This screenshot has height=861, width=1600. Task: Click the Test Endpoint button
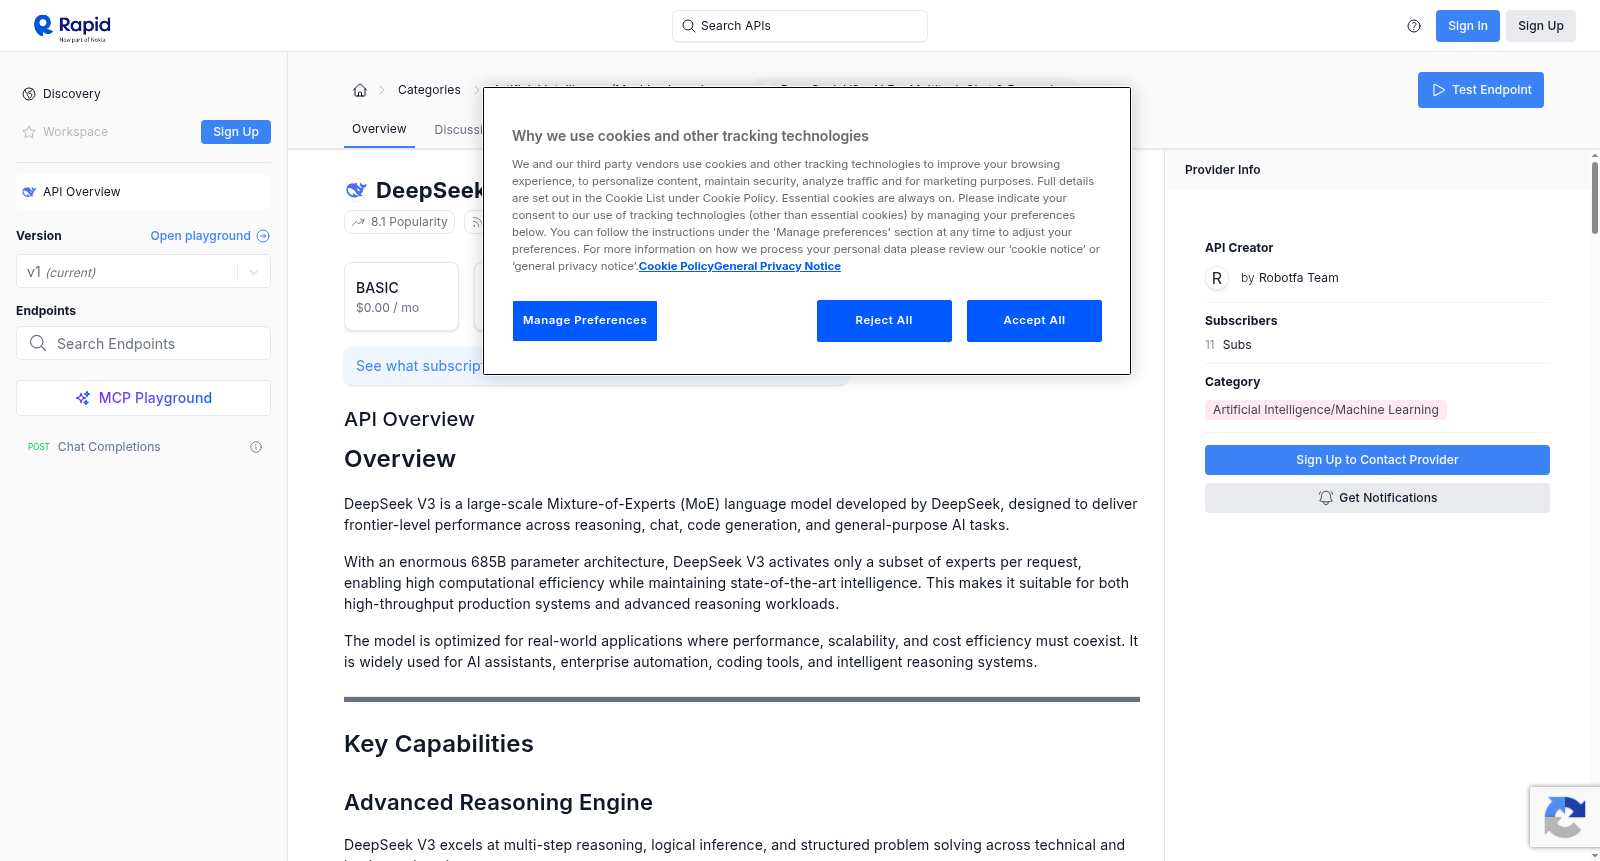[1481, 90]
